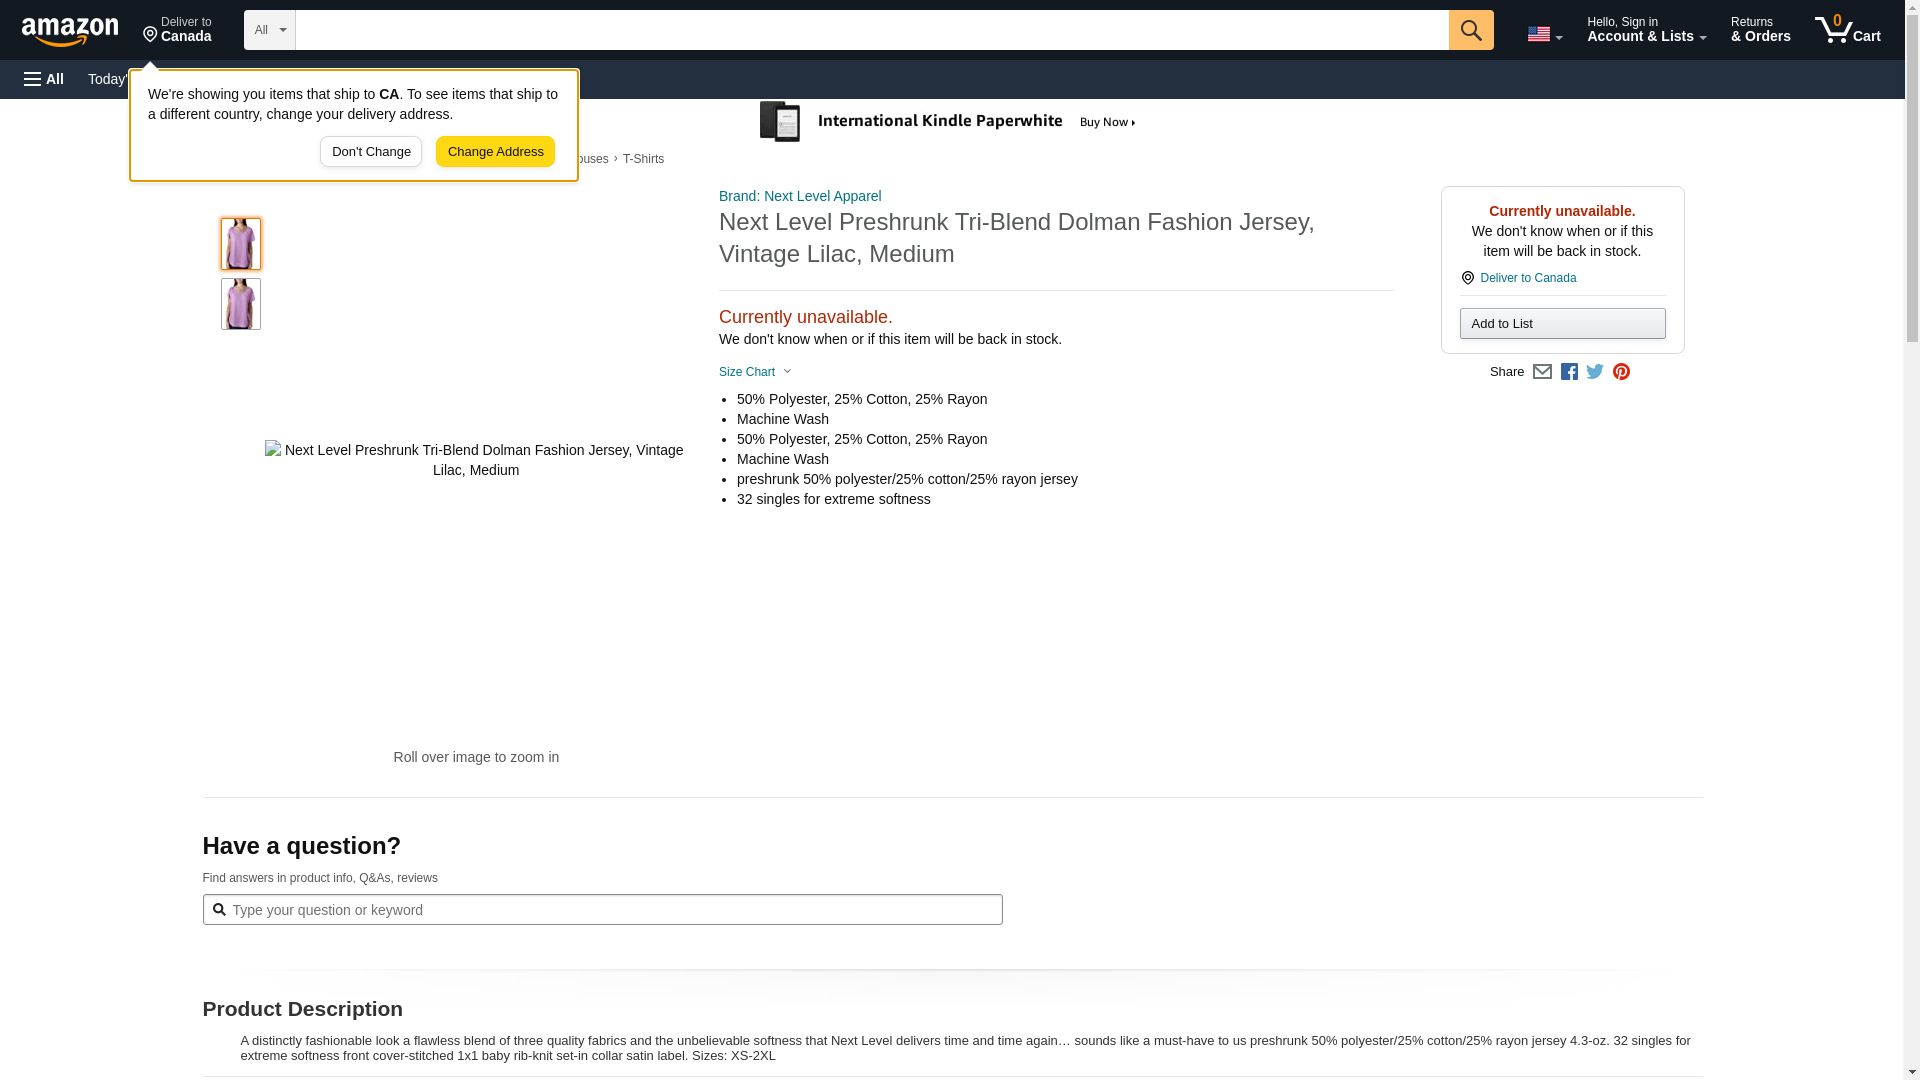The width and height of the screenshot is (1920, 1080).
Task: Select the second lilac shirt thumbnail
Action: coord(241,304)
